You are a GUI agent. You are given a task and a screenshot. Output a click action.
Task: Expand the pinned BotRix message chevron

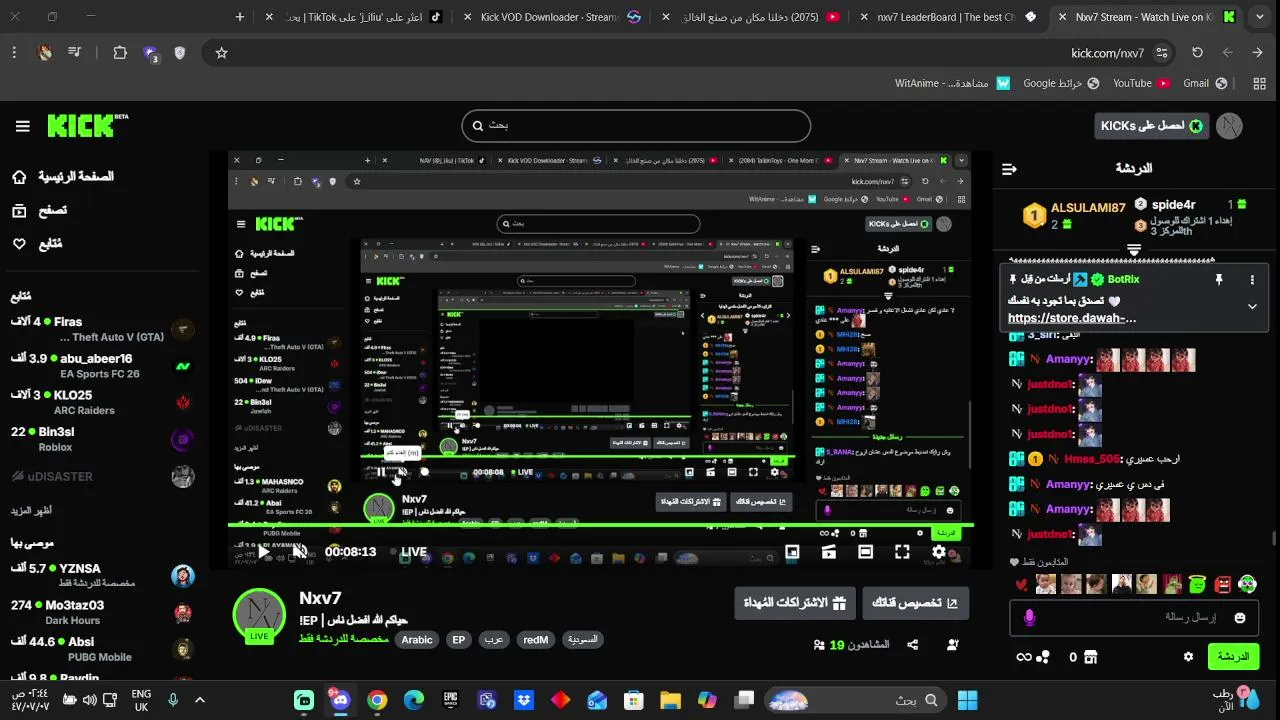[x=1252, y=306]
